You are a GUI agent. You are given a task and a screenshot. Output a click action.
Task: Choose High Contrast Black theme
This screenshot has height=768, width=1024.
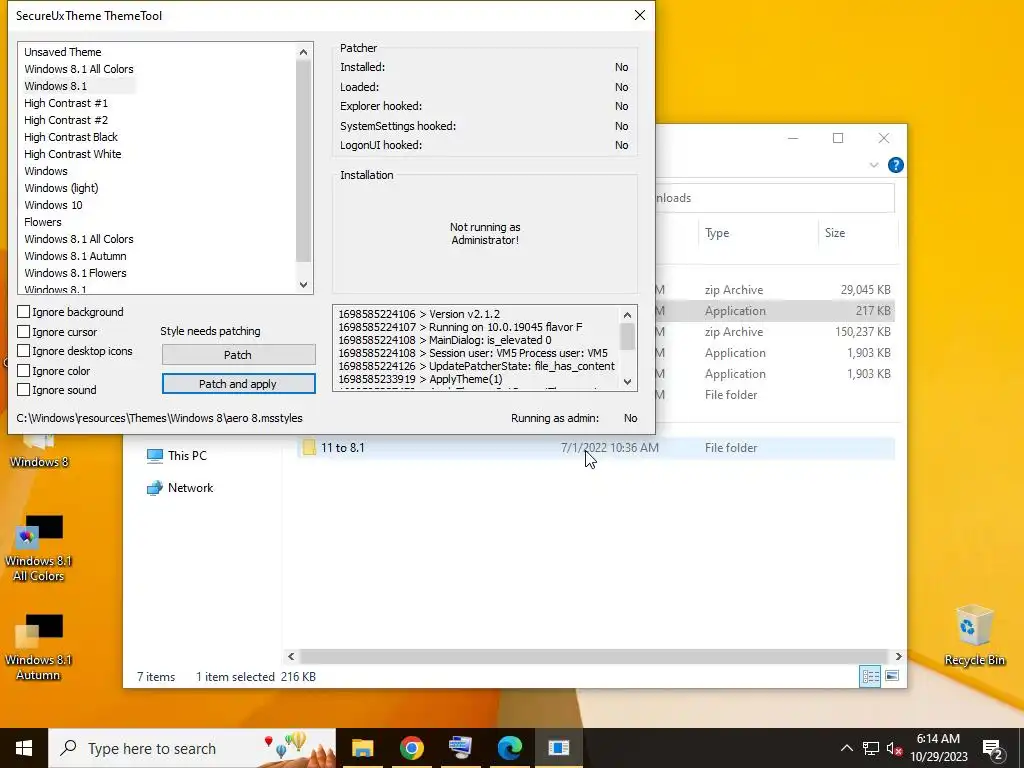[71, 136]
